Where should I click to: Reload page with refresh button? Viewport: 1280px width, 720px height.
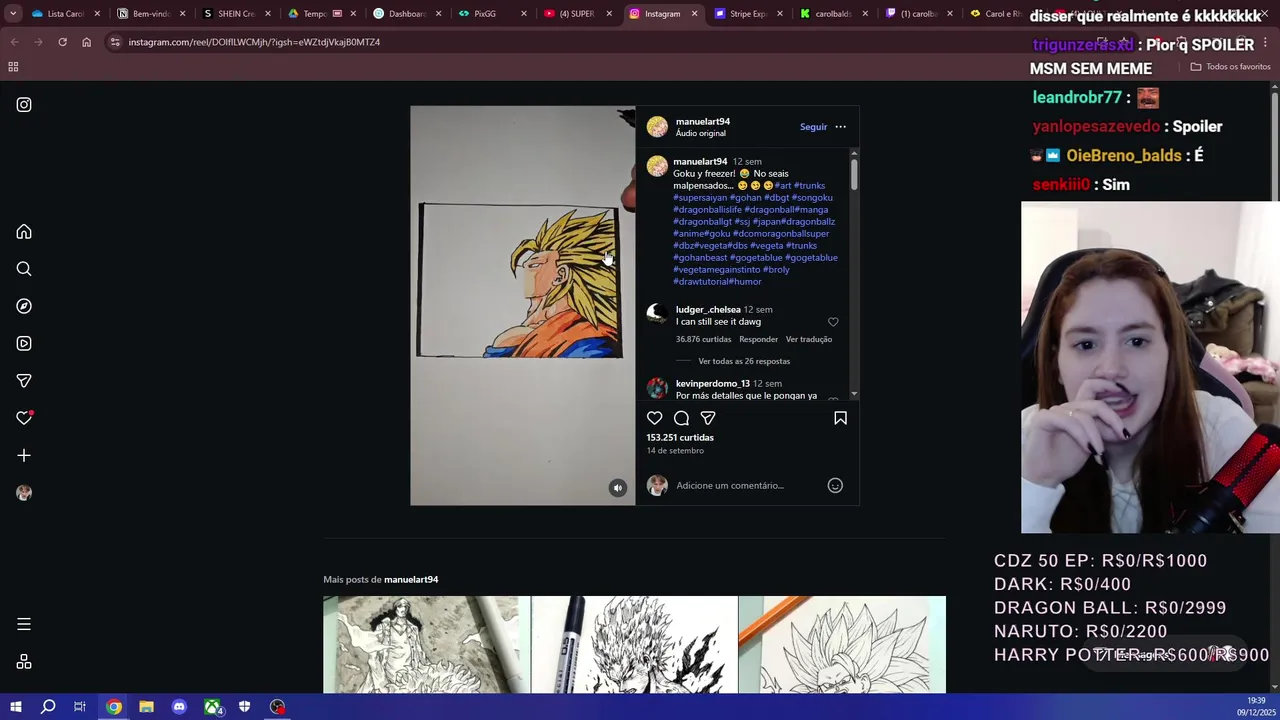62,42
